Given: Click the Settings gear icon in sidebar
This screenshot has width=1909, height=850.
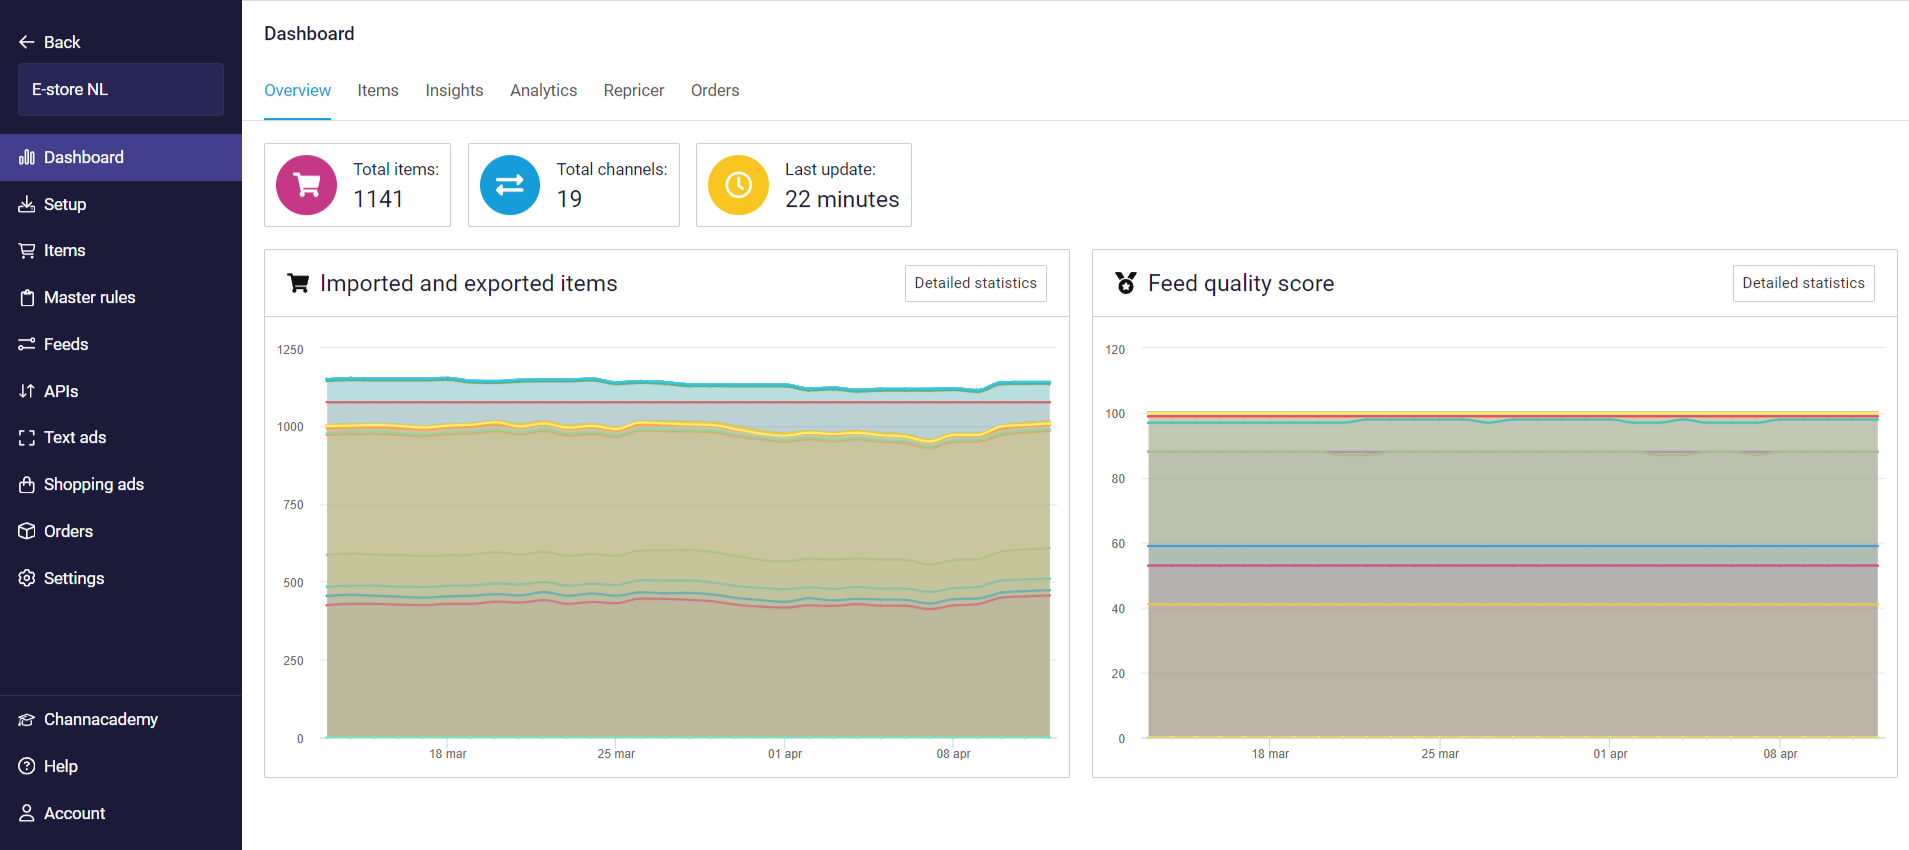Looking at the screenshot, I should (27, 578).
